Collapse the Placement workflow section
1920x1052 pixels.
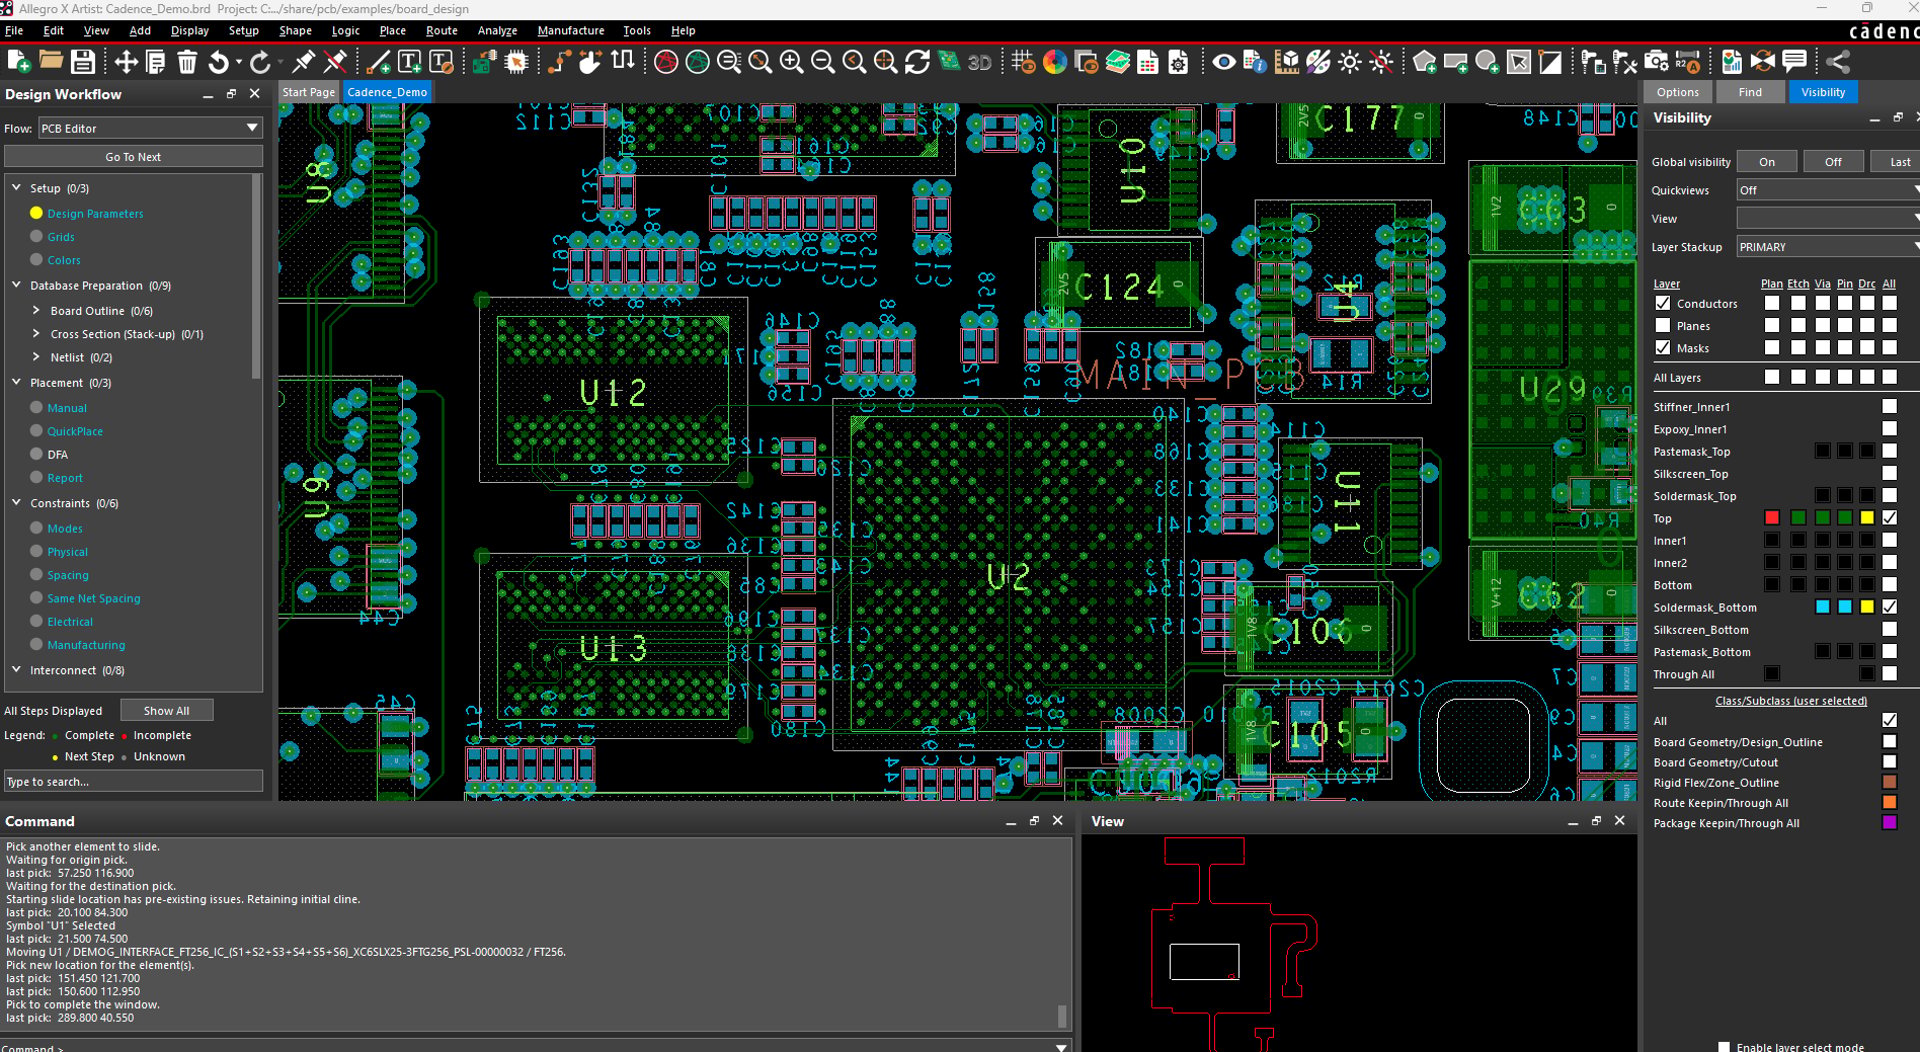click(17, 382)
